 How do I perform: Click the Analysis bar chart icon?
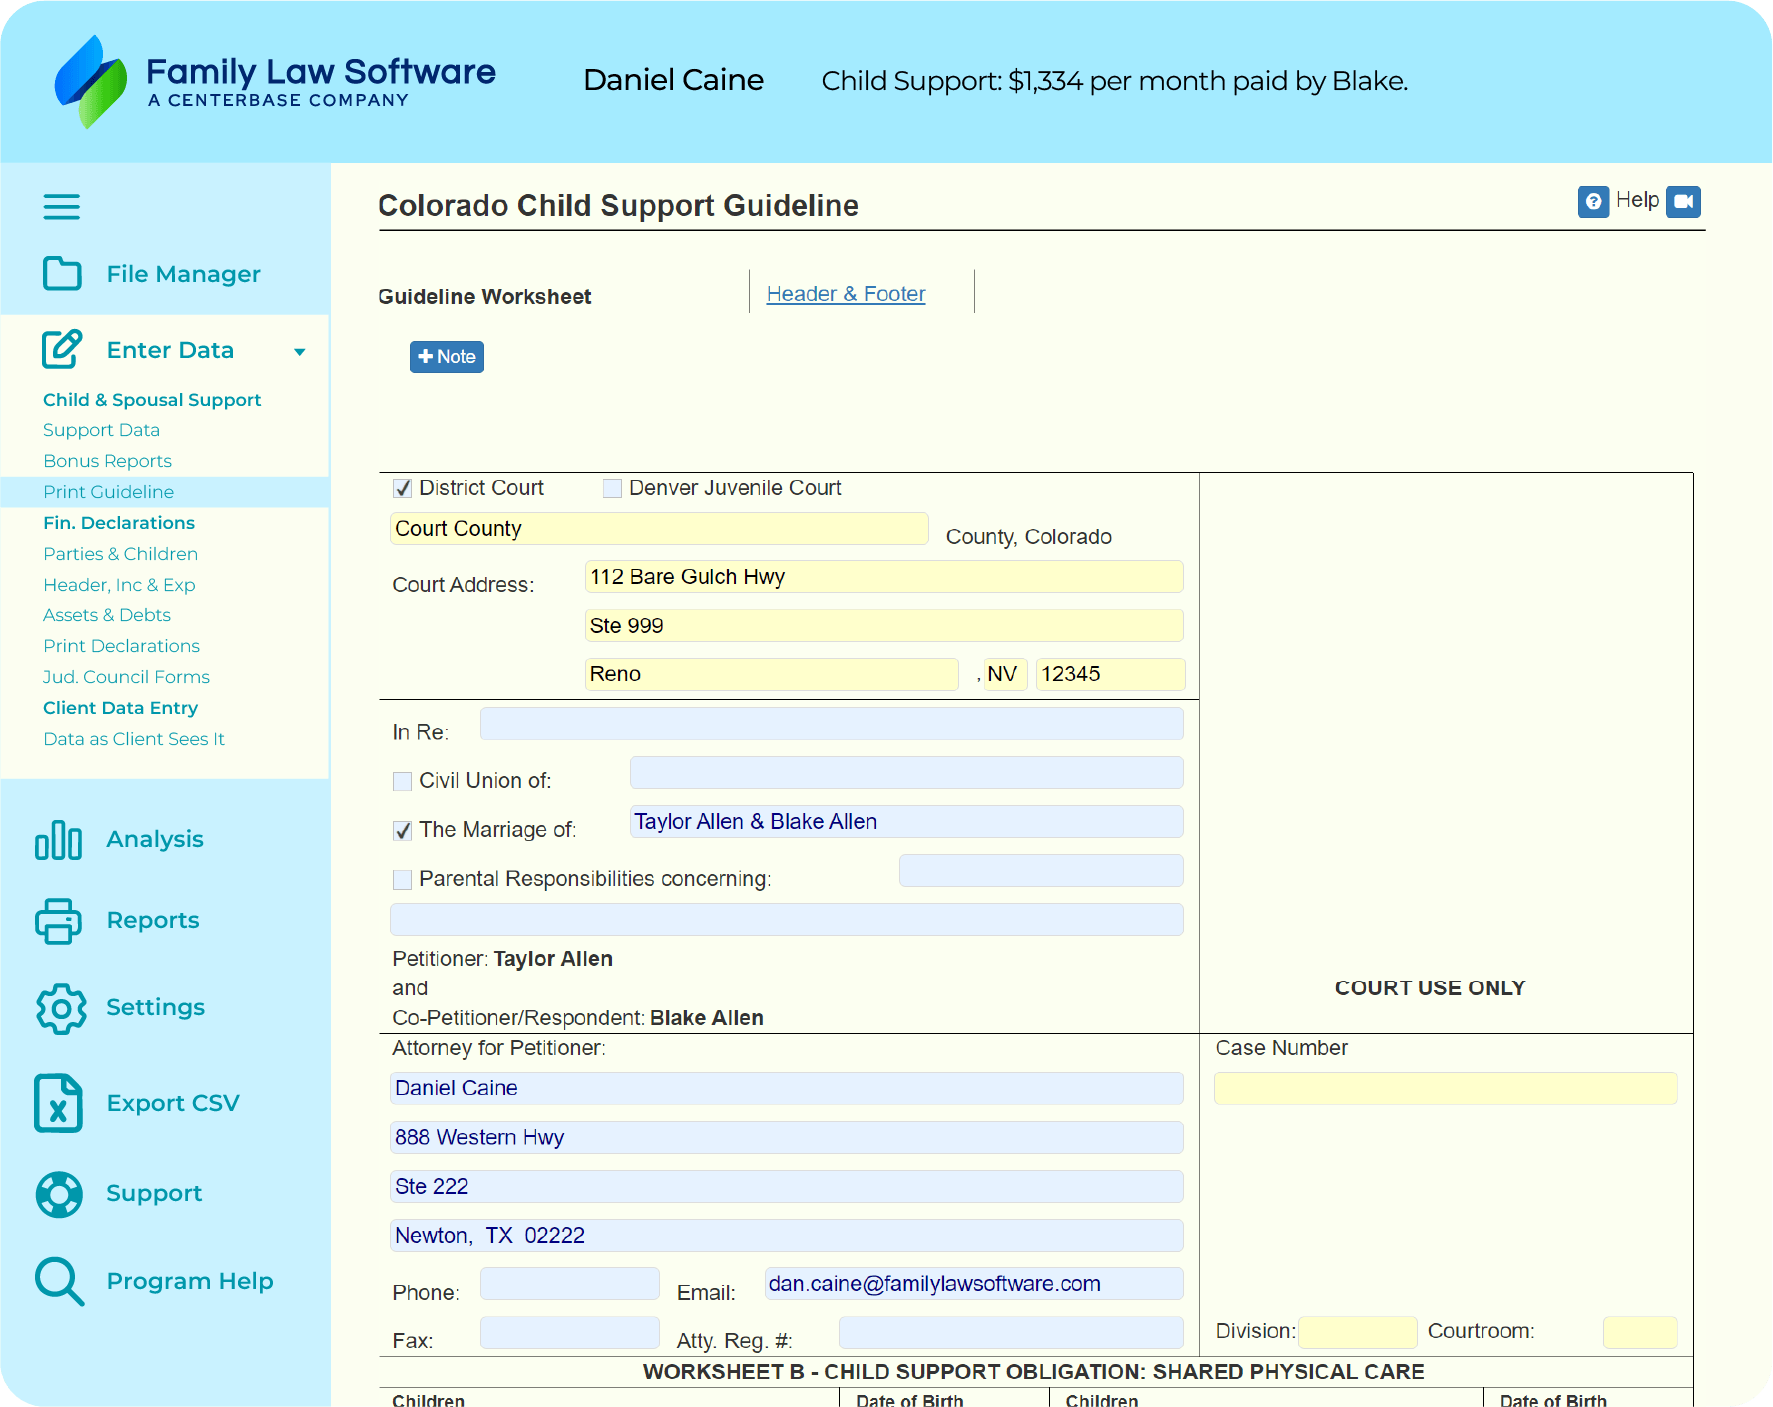point(58,840)
